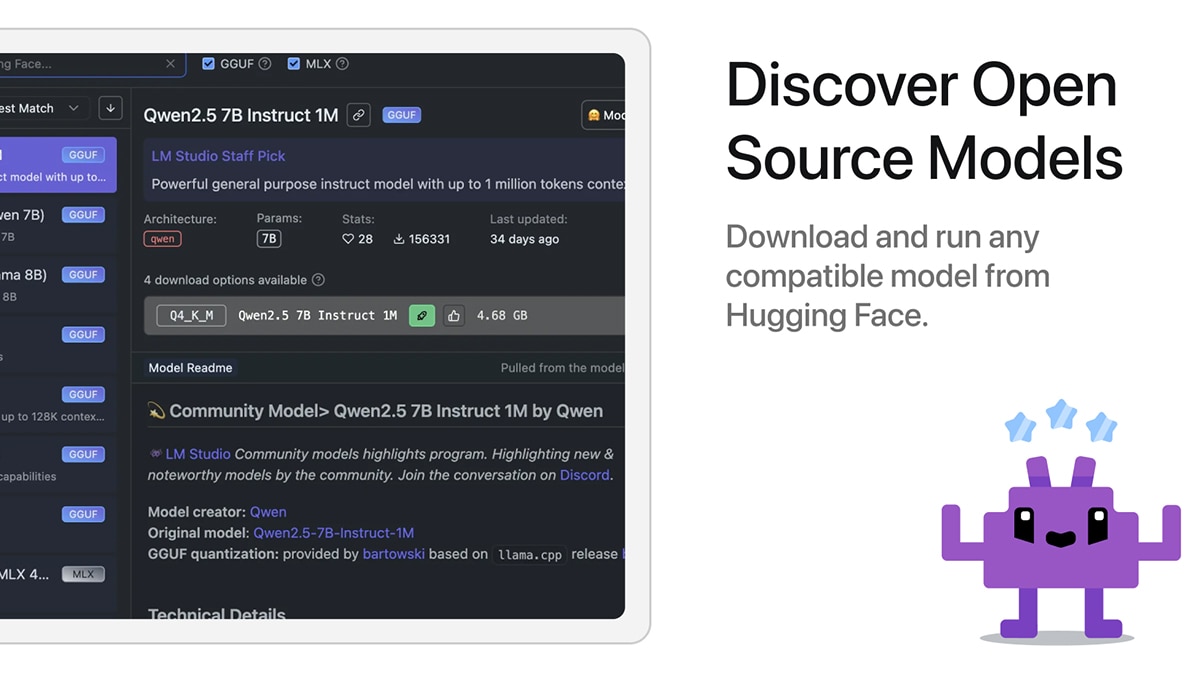This screenshot has width=1200, height=675.
Task: Click the download count icon beside 156331
Action: click(398, 239)
